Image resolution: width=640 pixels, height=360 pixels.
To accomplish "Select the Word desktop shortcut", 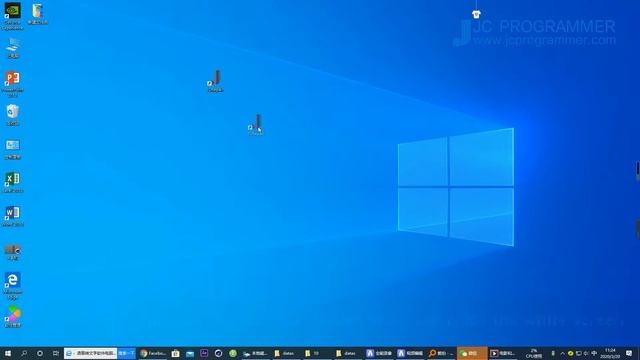I will point(13,216).
